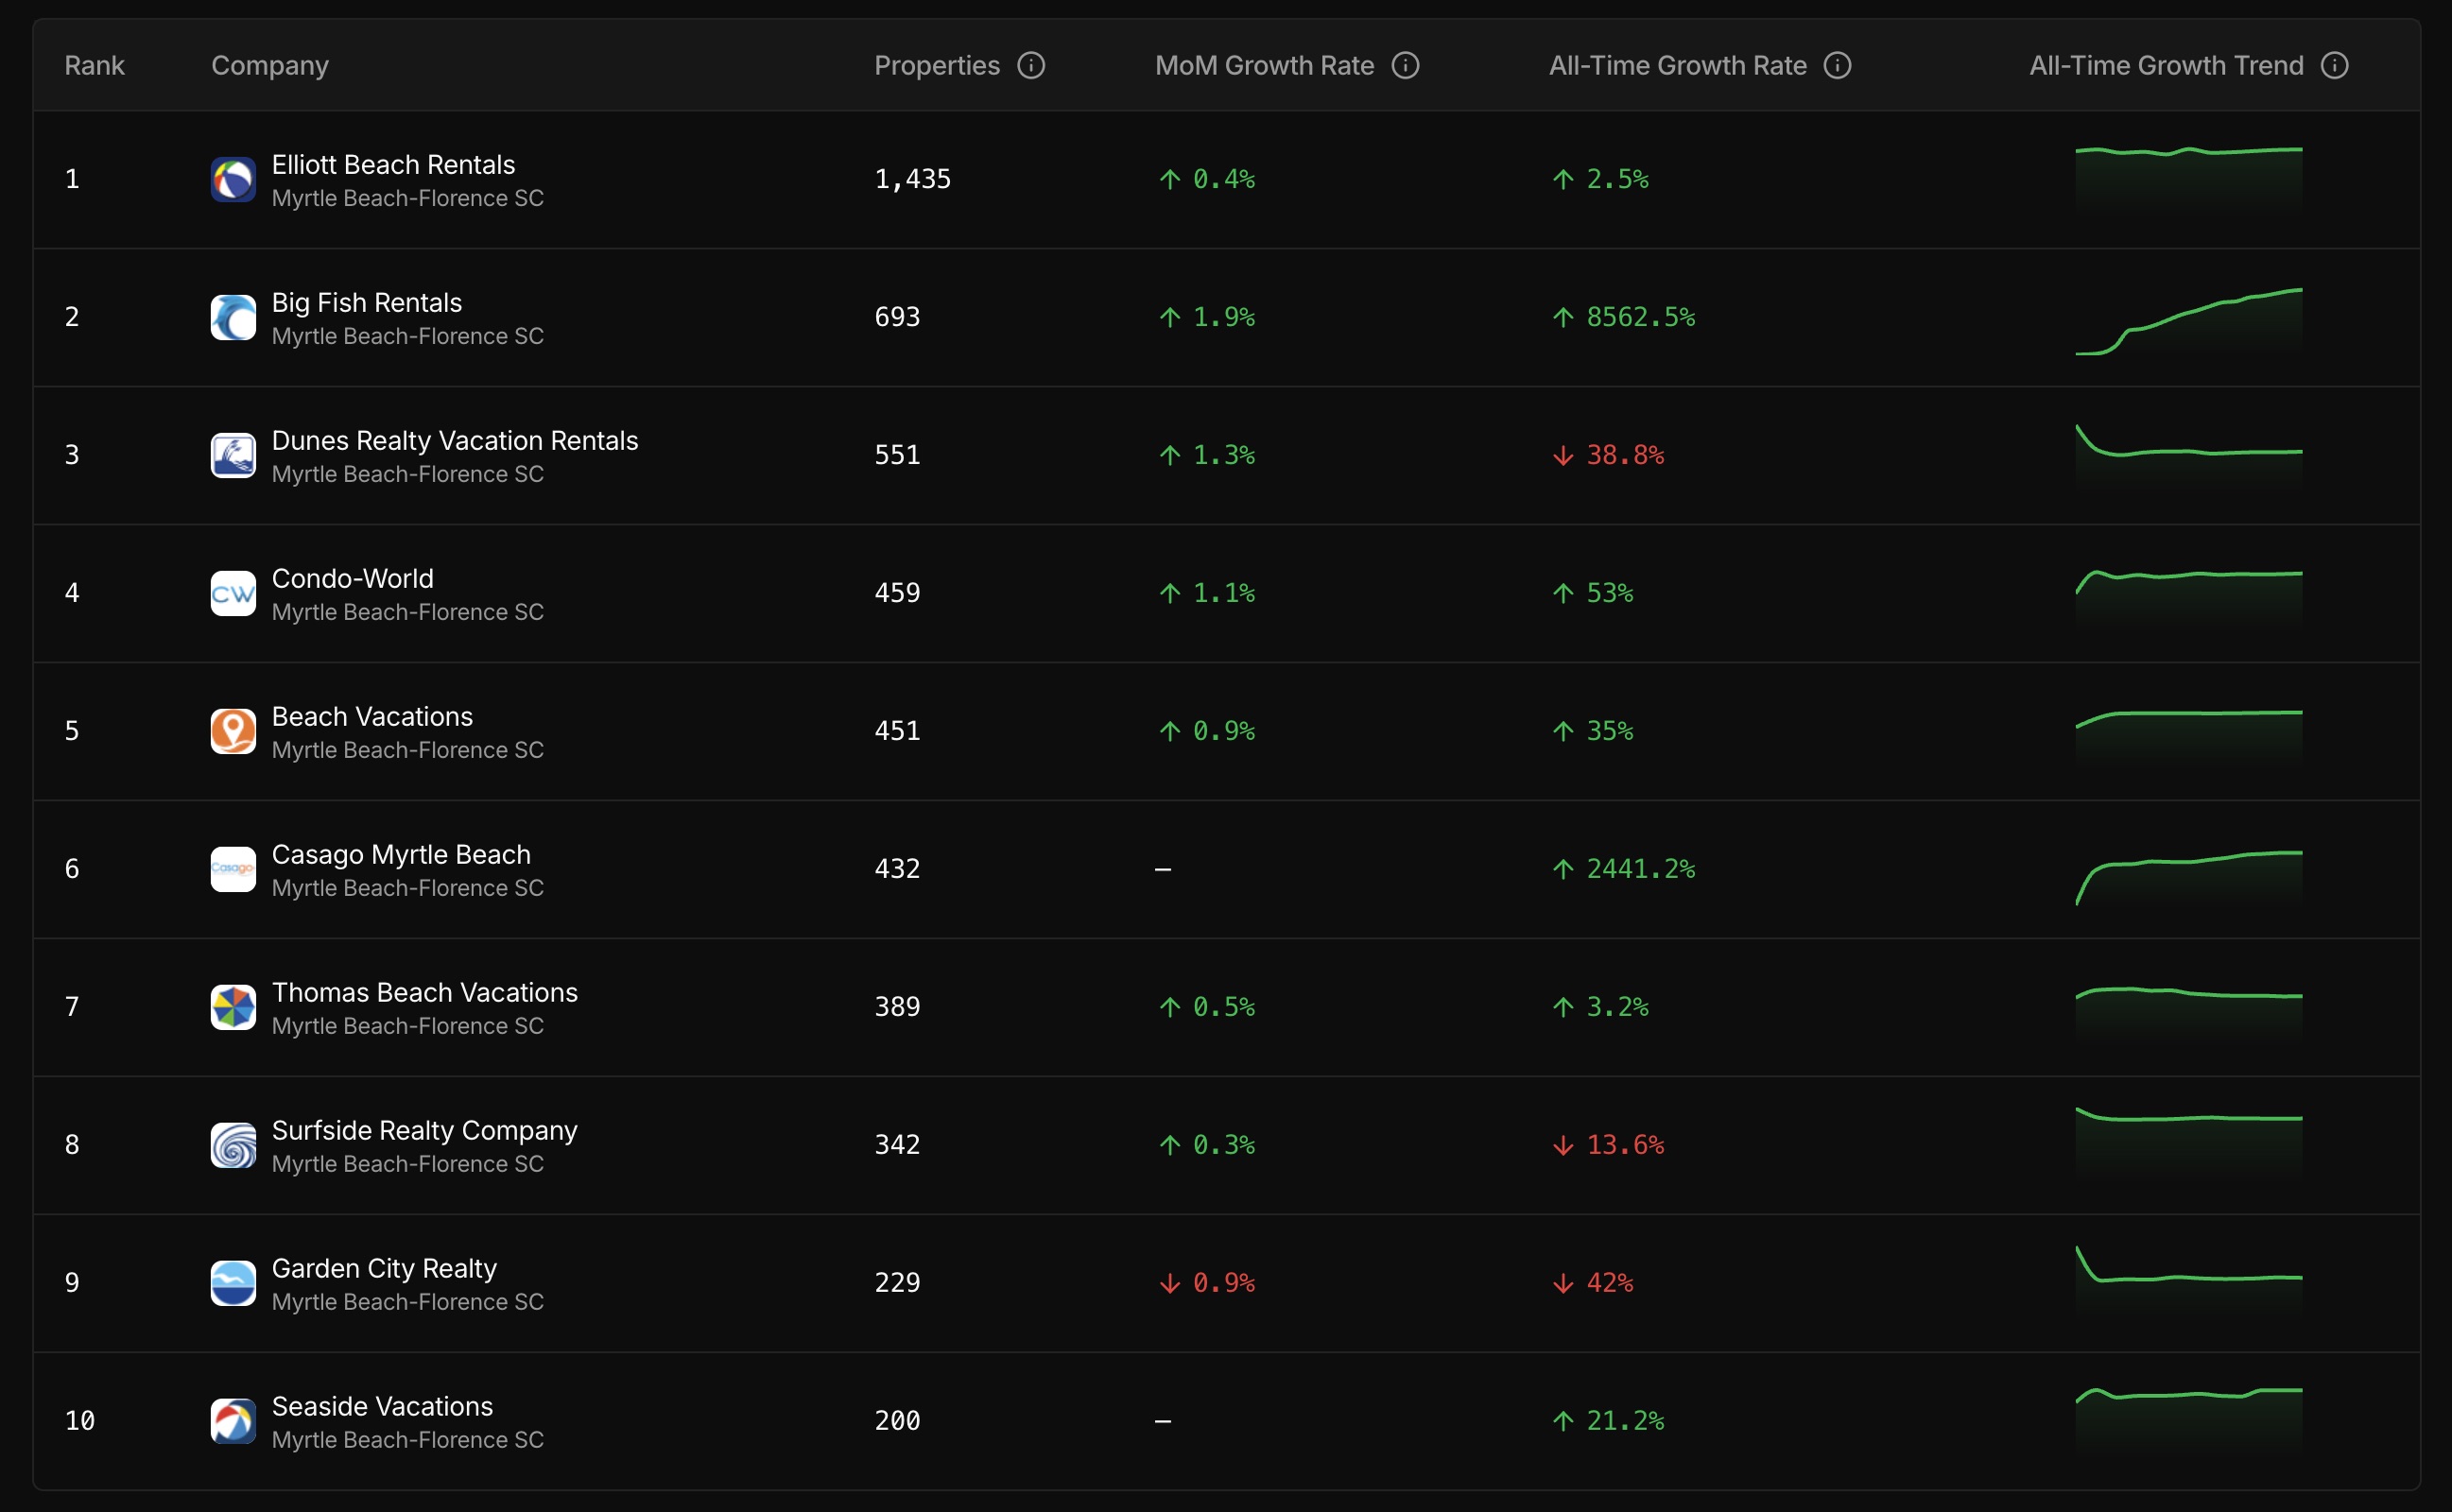
Task: Click the Company column header
Action: (270, 66)
